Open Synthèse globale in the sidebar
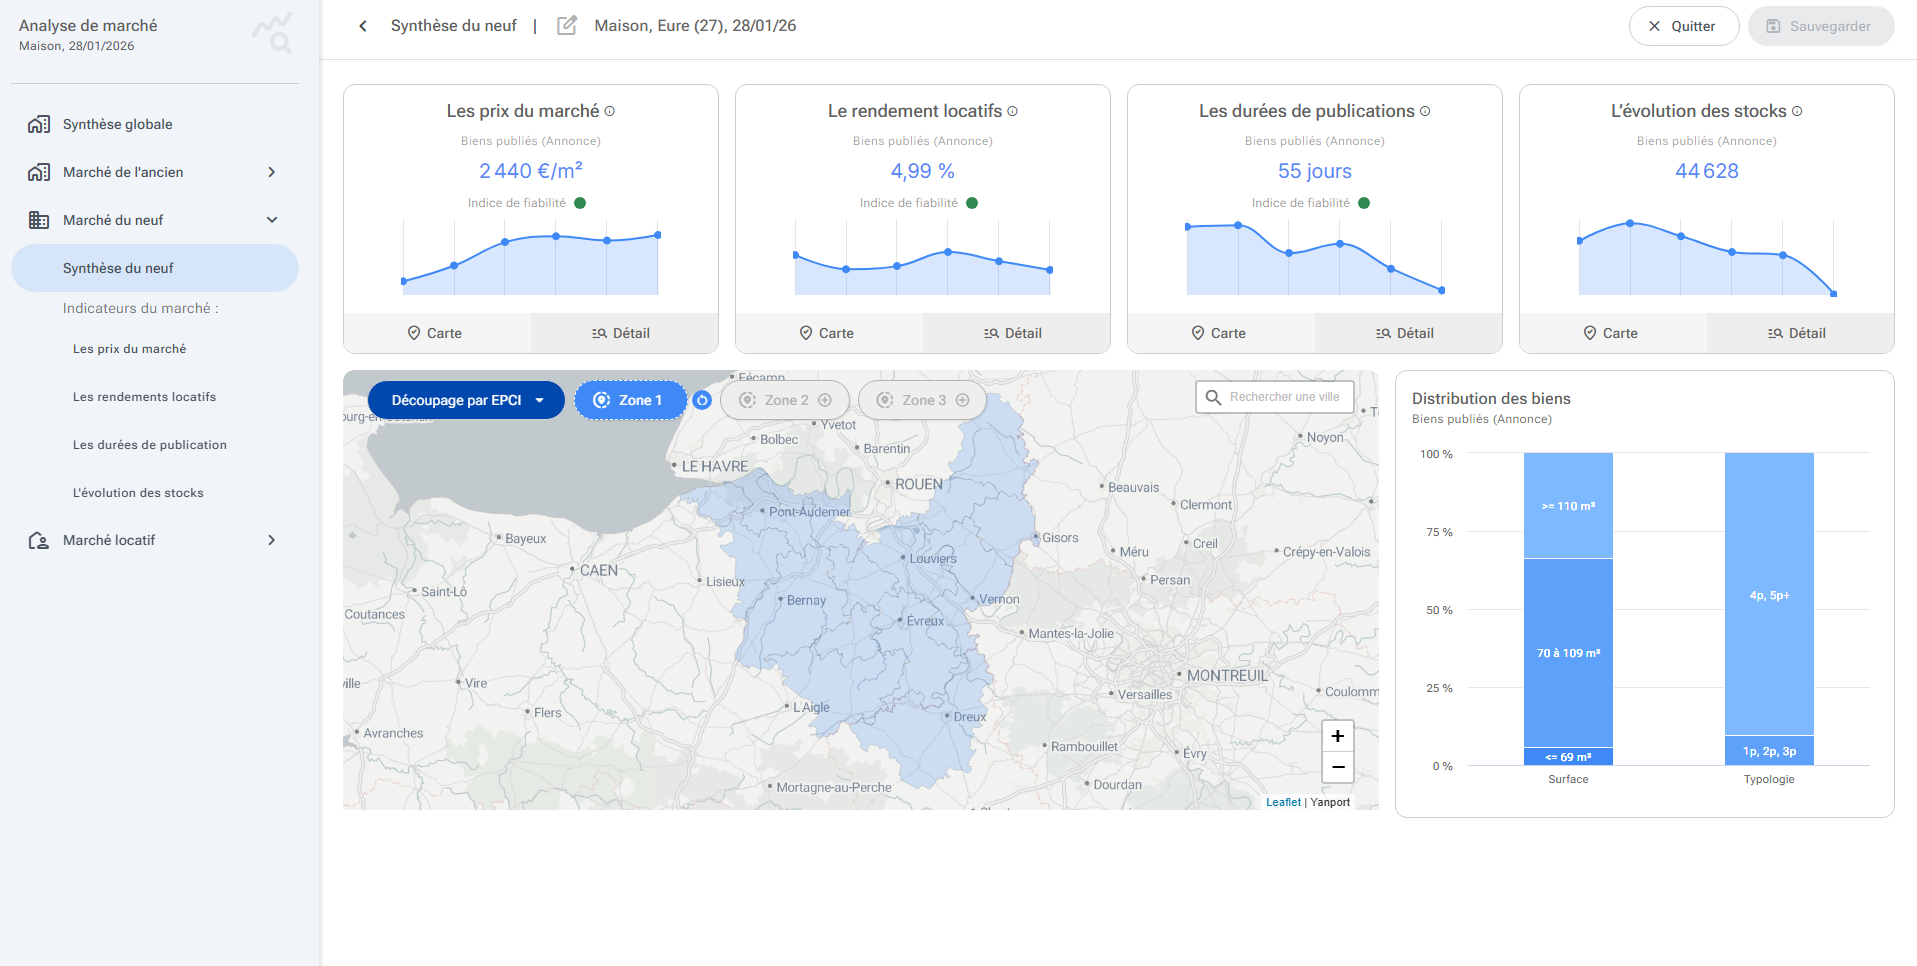This screenshot has height=966, width=1917. click(x=155, y=124)
